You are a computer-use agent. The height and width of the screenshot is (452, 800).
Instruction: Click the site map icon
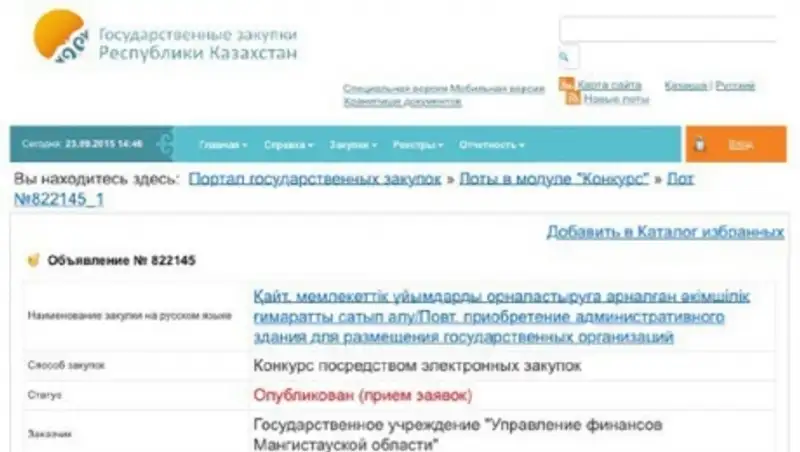[567, 85]
